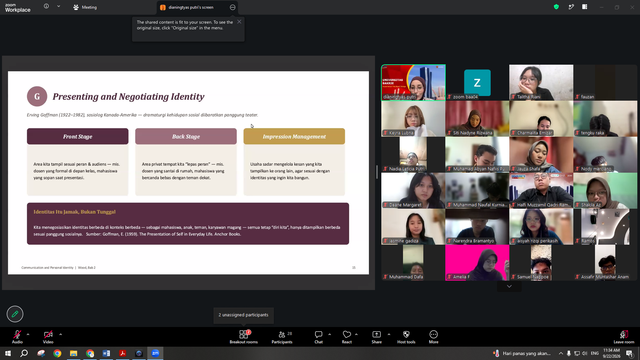Show hidden system tray icons
This screenshot has width=640, height=360.
pos(561,353)
